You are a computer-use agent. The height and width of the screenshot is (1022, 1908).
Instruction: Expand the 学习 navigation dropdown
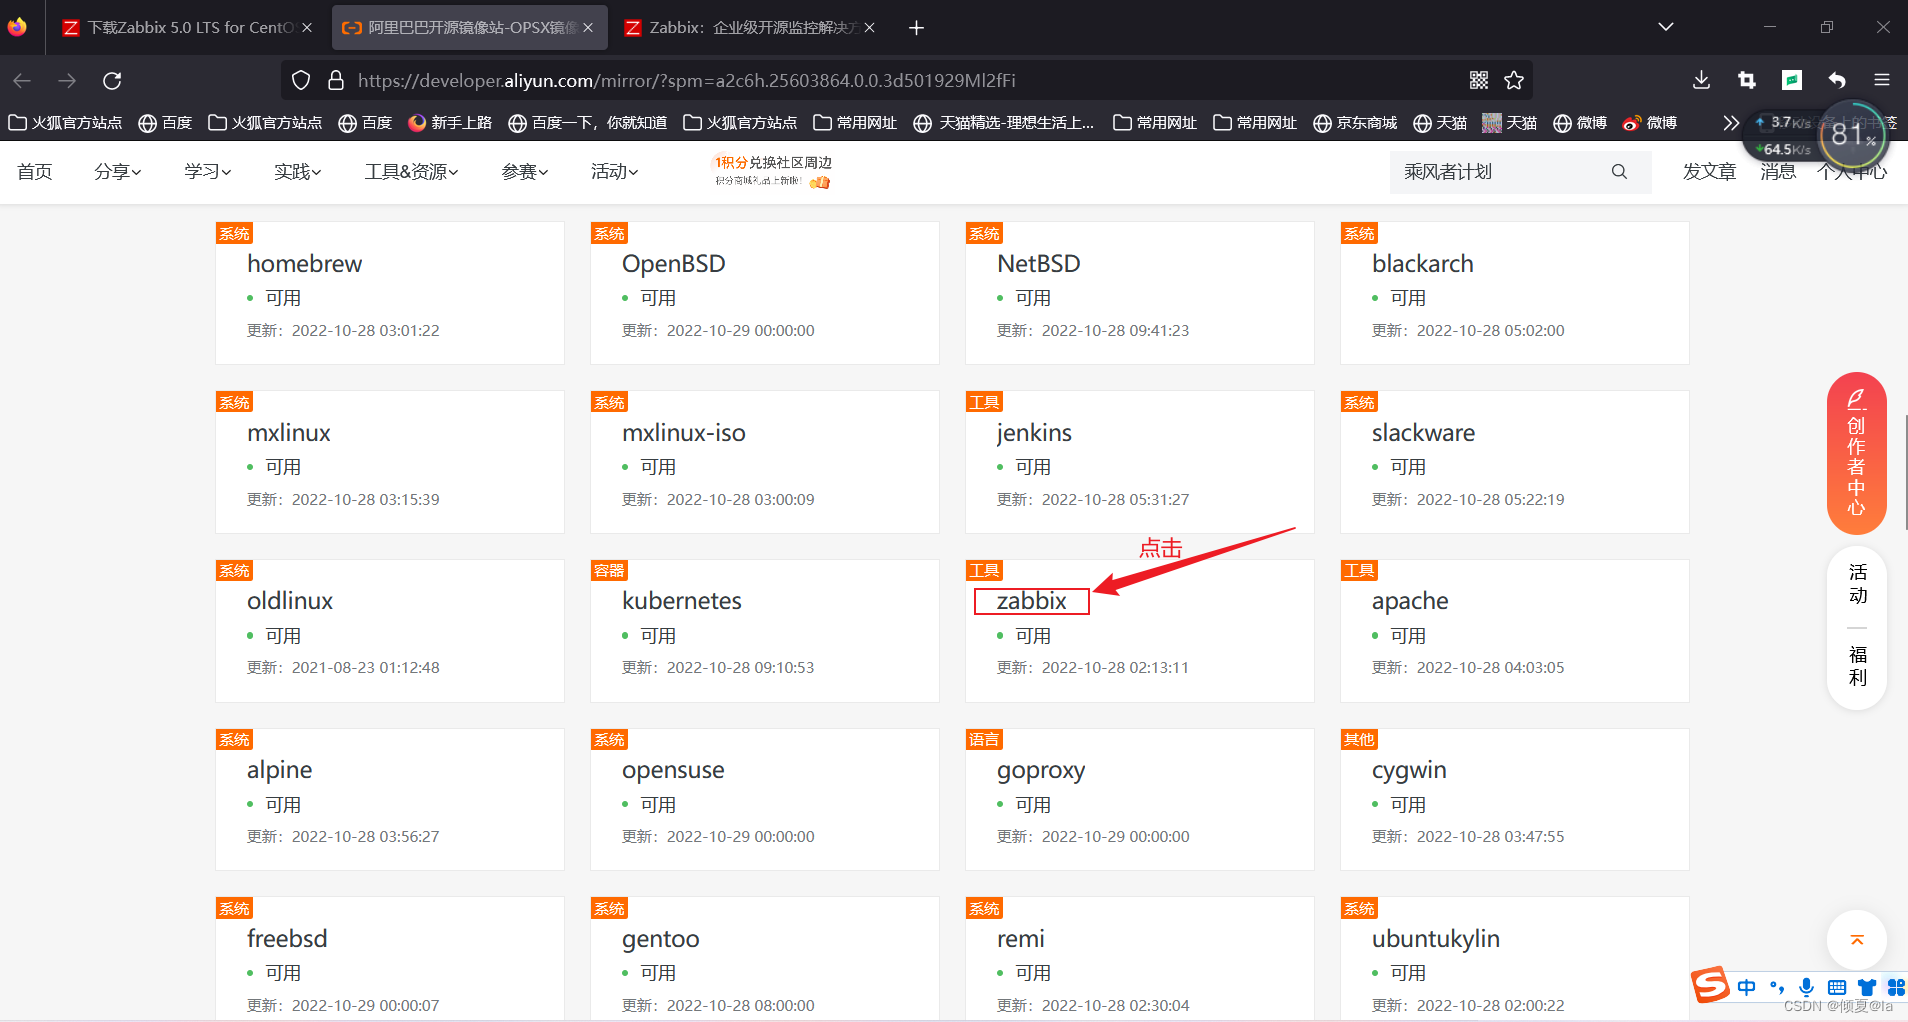coord(207,172)
